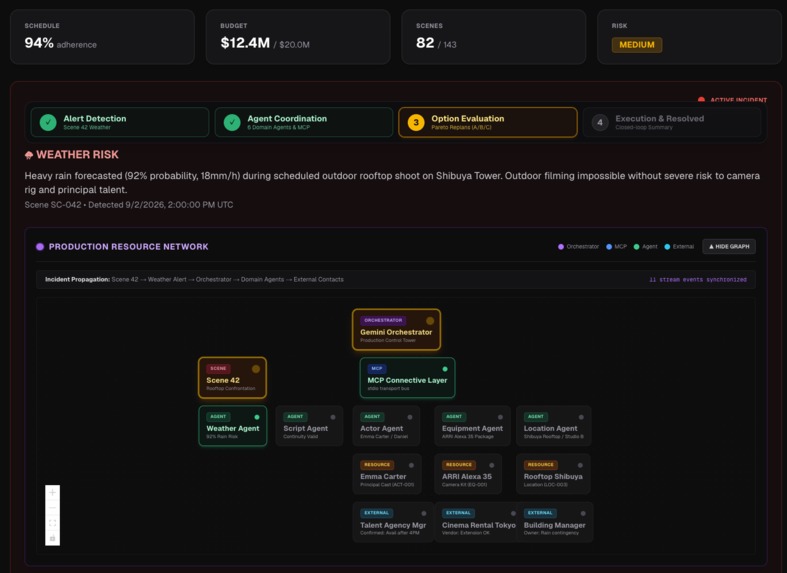Zoom out the network graph with minus control
Viewport: 787px width, 573px height.
[52, 508]
